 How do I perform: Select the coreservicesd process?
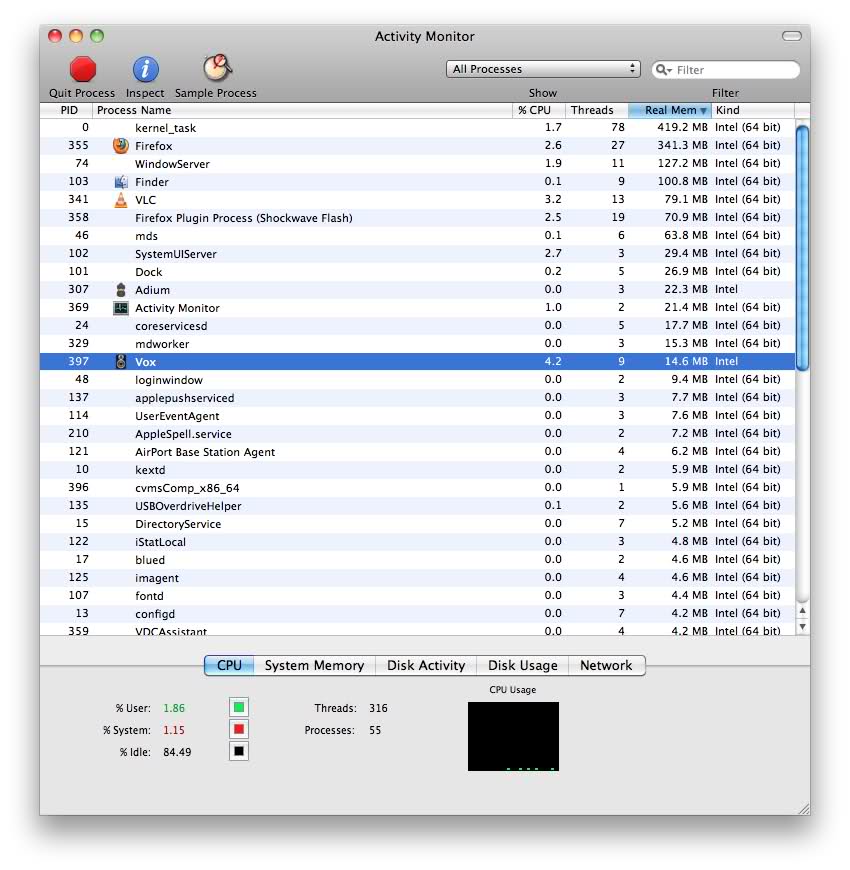[x=417, y=326]
